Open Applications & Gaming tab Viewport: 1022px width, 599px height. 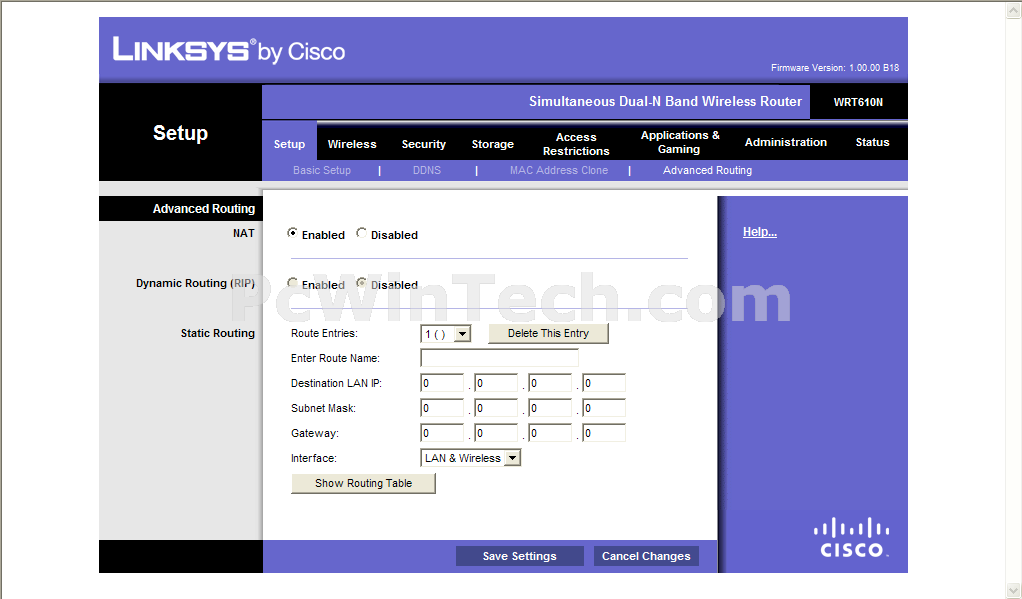(680, 142)
